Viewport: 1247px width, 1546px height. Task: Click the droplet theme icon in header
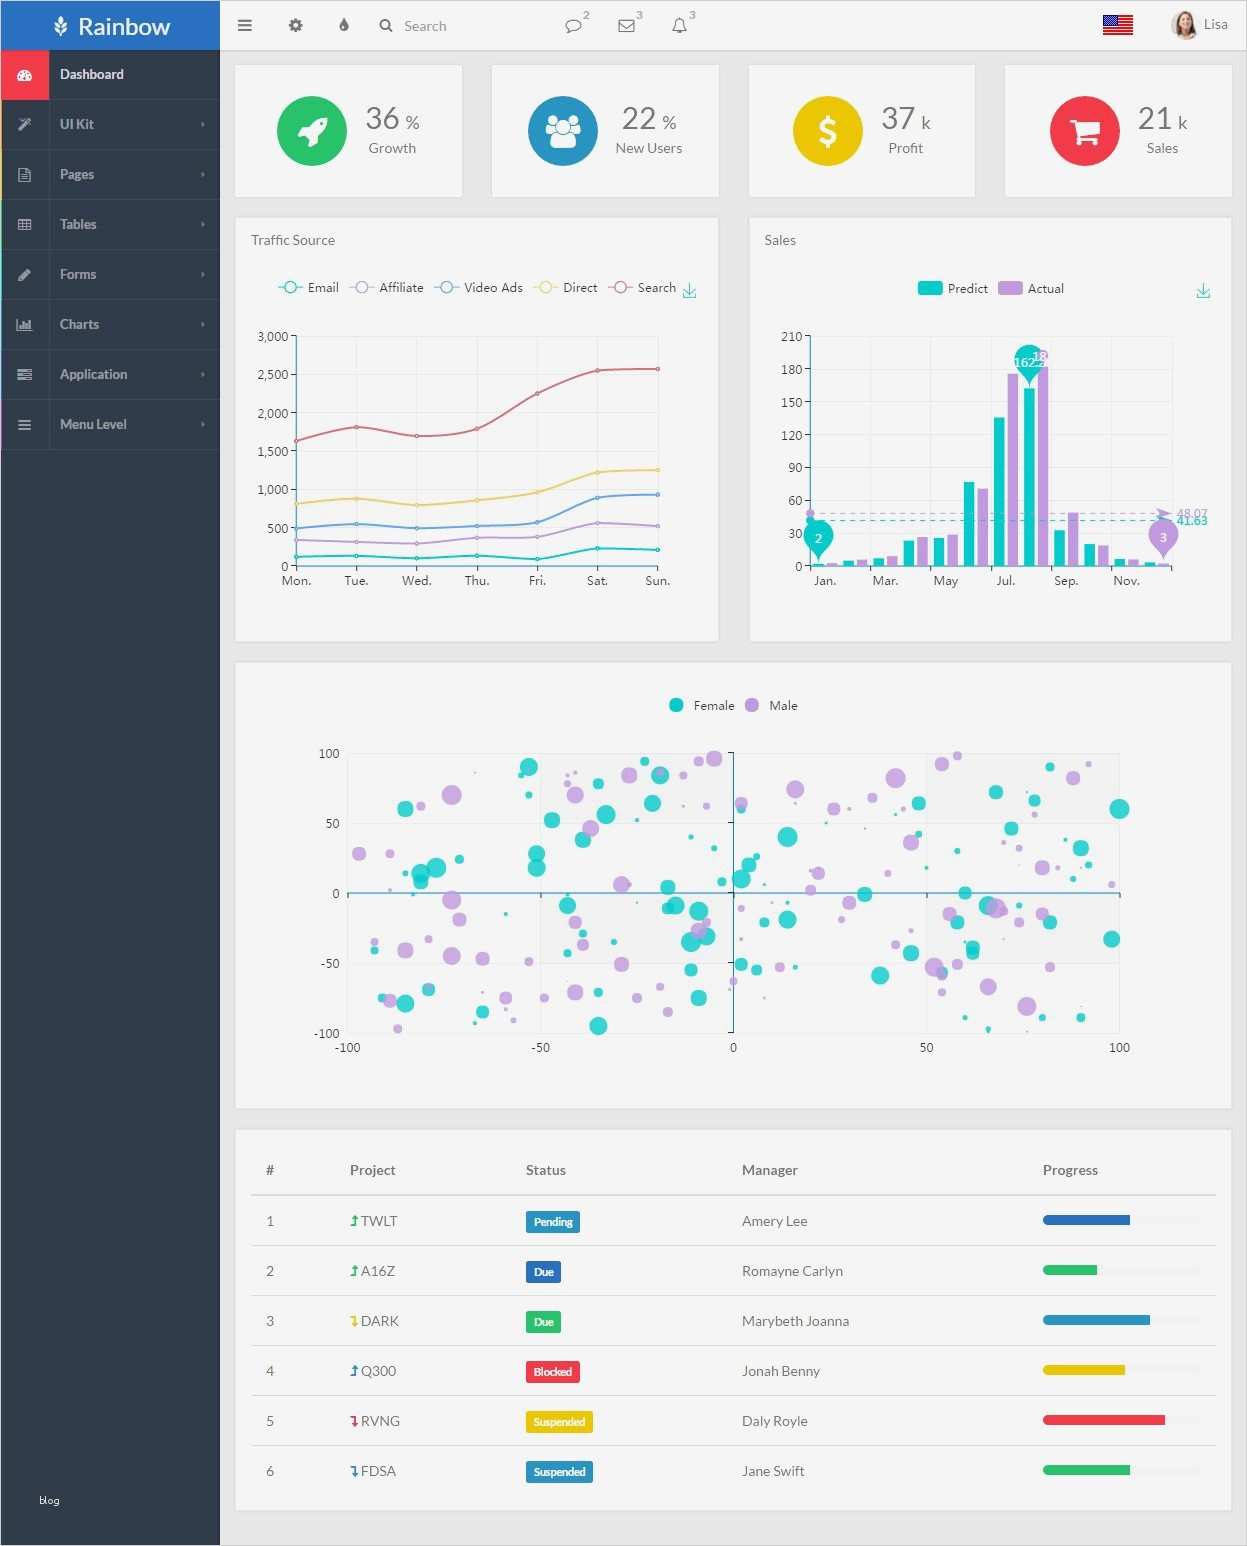[344, 25]
